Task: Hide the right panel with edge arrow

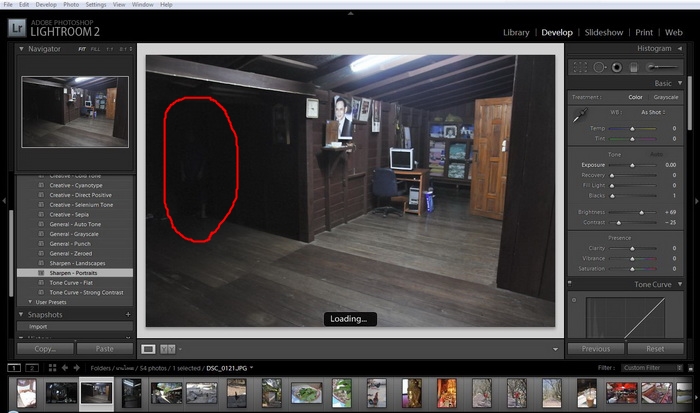Action: [x=696, y=201]
